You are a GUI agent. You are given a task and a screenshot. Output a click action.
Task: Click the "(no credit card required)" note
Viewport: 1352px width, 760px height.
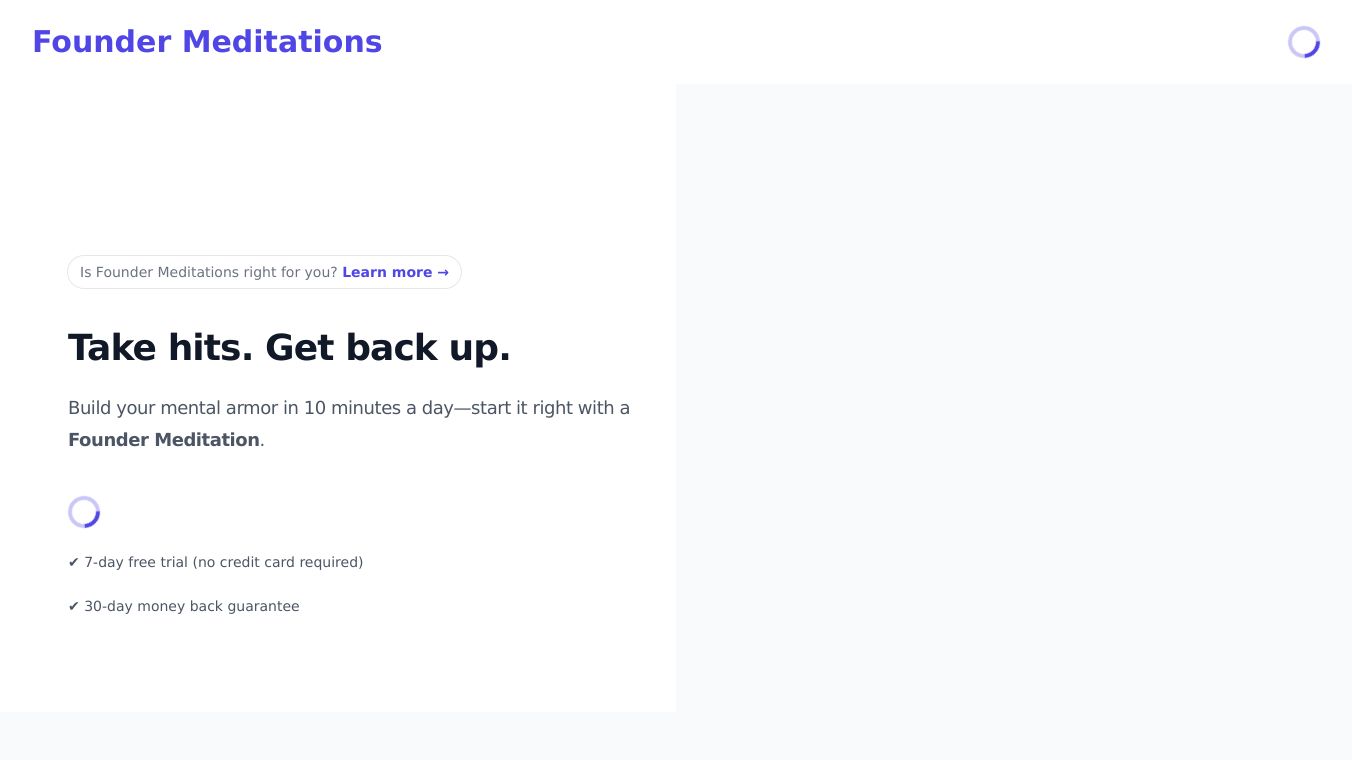278,563
